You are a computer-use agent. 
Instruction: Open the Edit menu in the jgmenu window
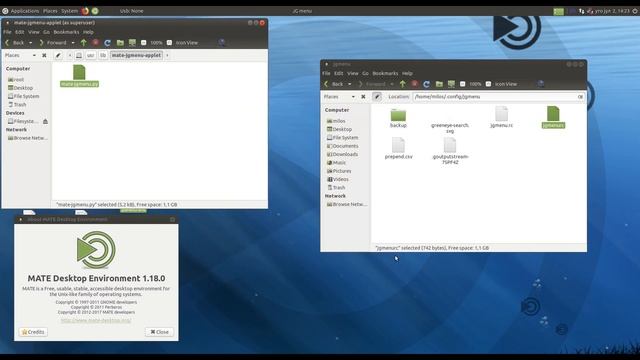pyautogui.click(x=339, y=73)
